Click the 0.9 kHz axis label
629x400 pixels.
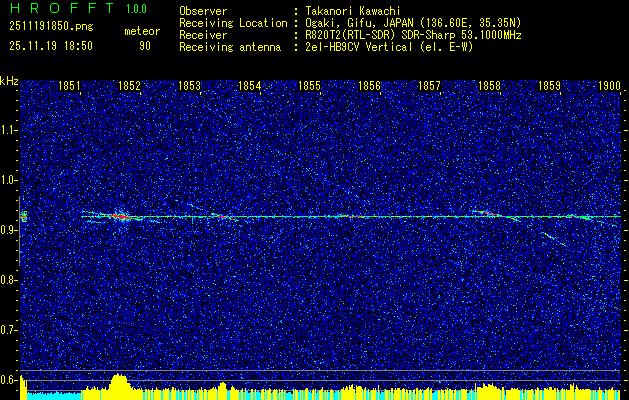pyautogui.click(x=9, y=230)
